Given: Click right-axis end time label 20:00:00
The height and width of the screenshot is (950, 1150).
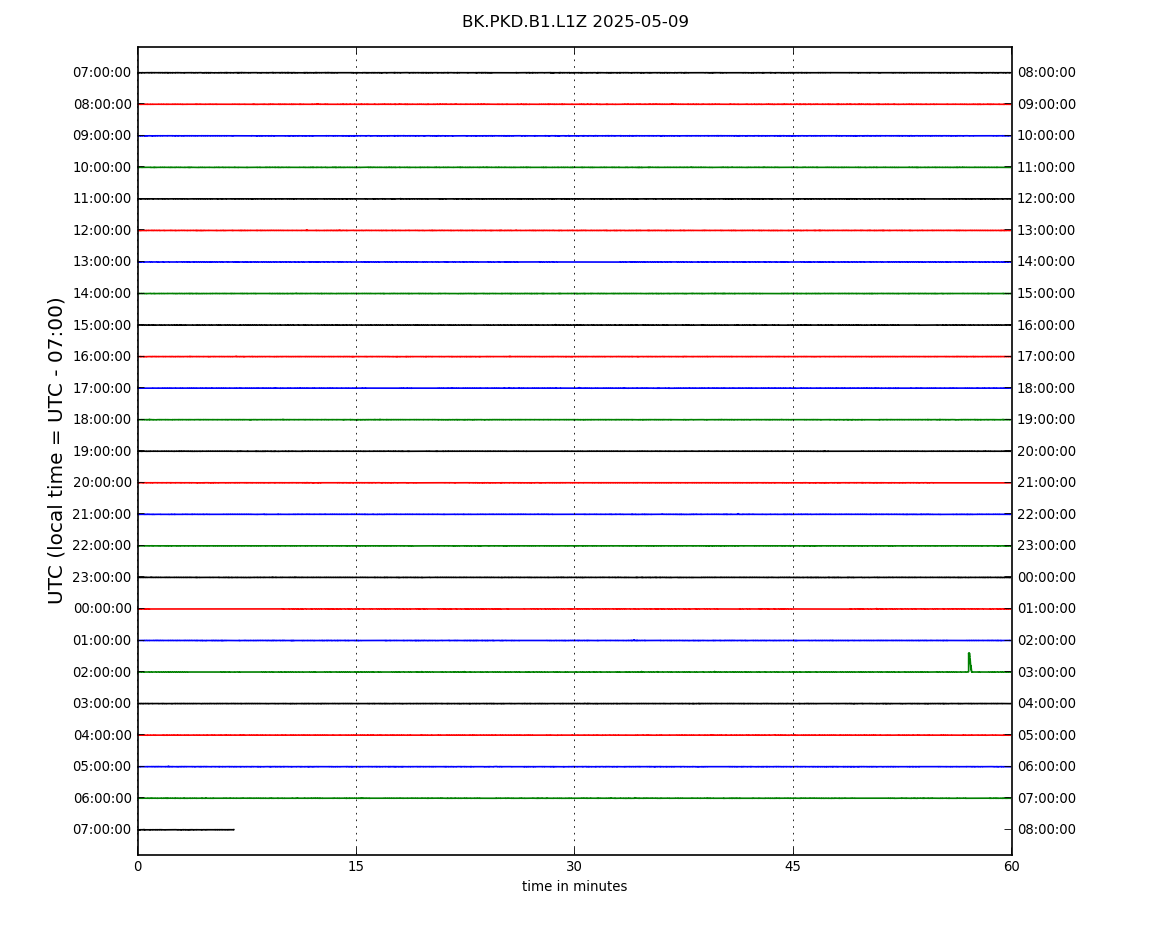Looking at the screenshot, I should (x=1047, y=451).
